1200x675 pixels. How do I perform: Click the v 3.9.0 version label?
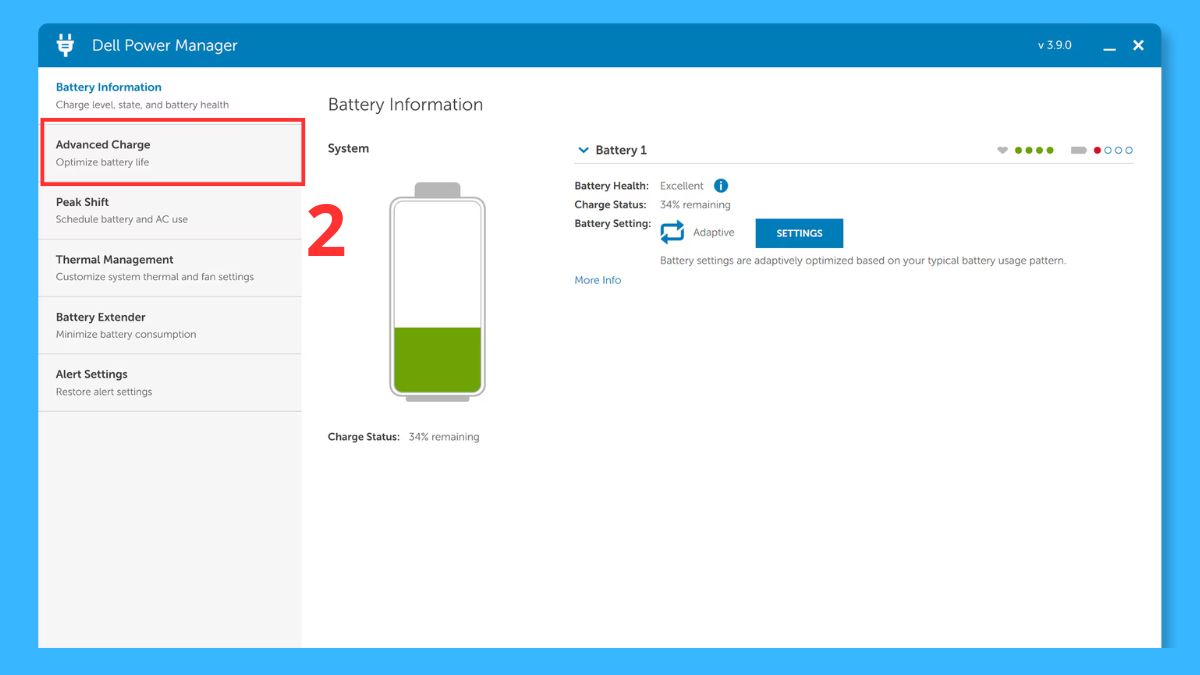1055,45
